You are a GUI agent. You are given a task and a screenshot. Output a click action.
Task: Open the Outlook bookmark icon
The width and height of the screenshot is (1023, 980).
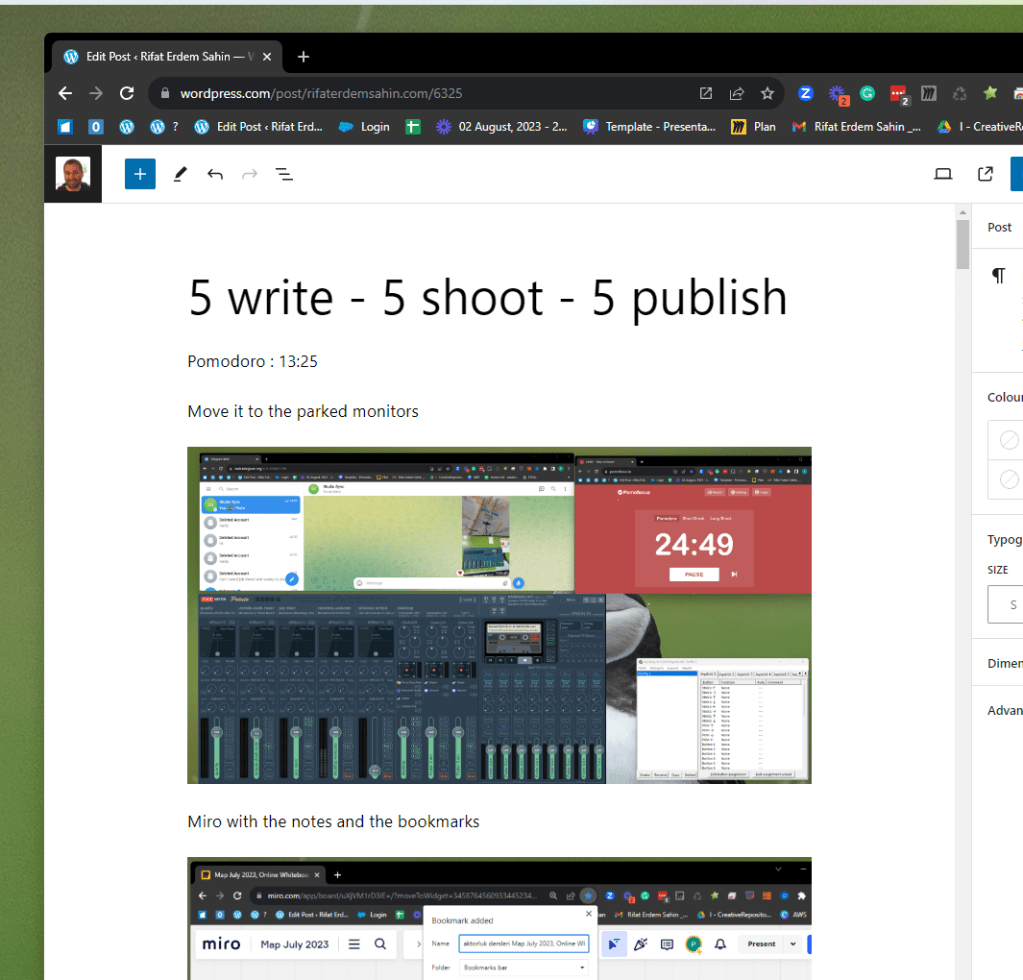pos(96,127)
